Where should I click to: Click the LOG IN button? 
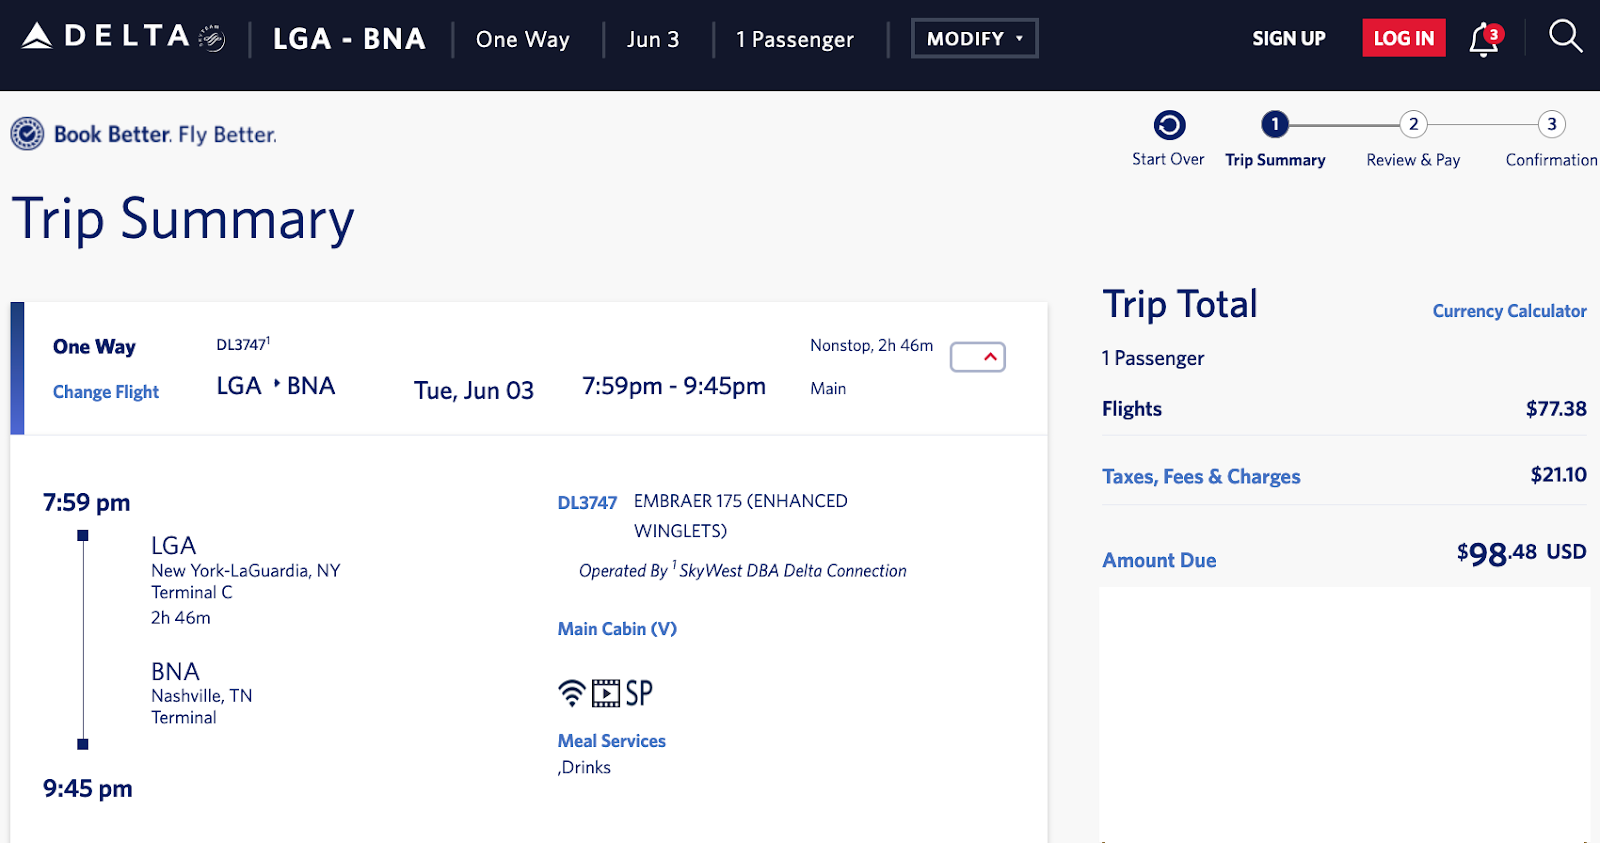click(x=1403, y=38)
